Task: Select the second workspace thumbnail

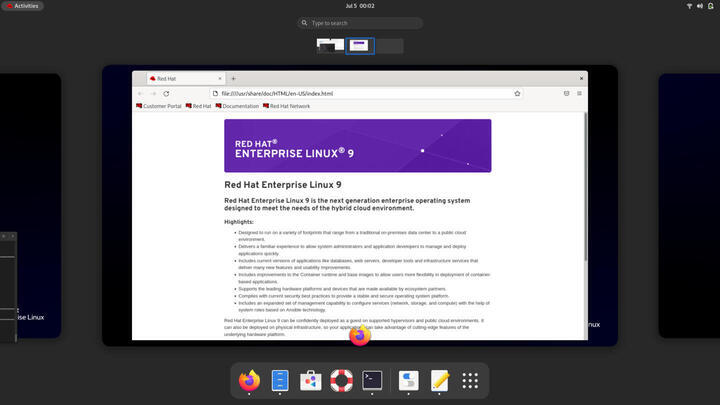Action: coord(360,45)
